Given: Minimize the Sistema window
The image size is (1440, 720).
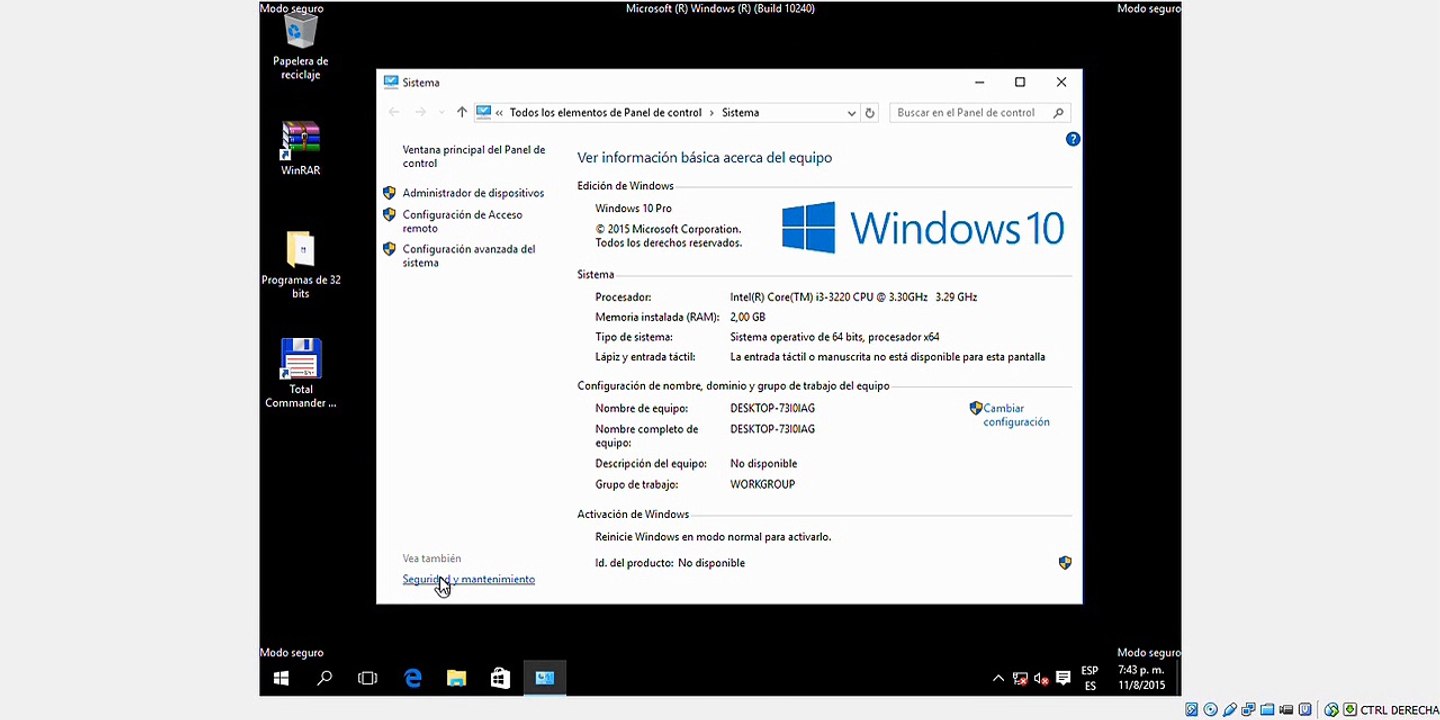Looking at the screenshot, I should coord(978,82).
